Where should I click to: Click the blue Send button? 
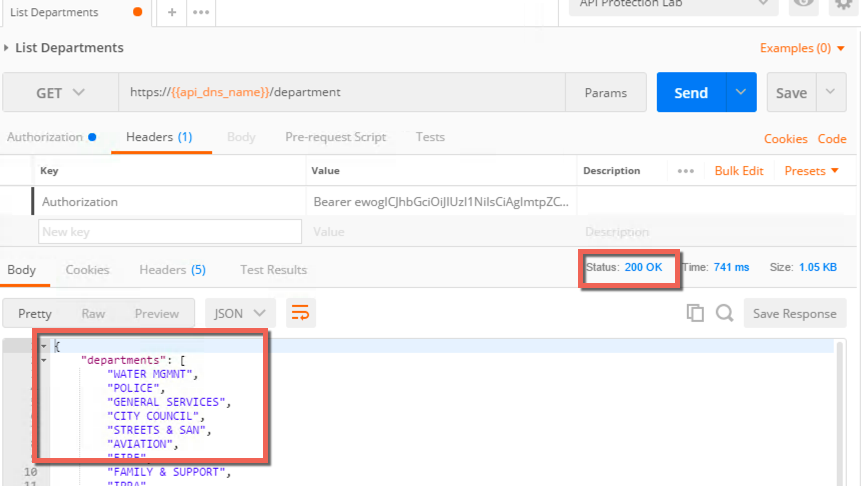tap(691, 92)
